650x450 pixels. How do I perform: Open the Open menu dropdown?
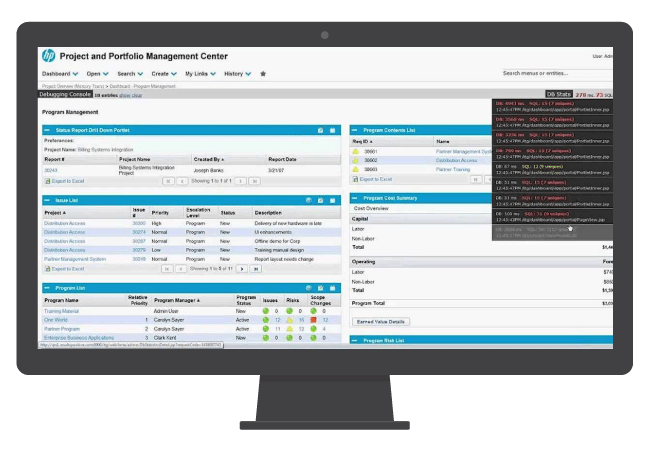97,74
